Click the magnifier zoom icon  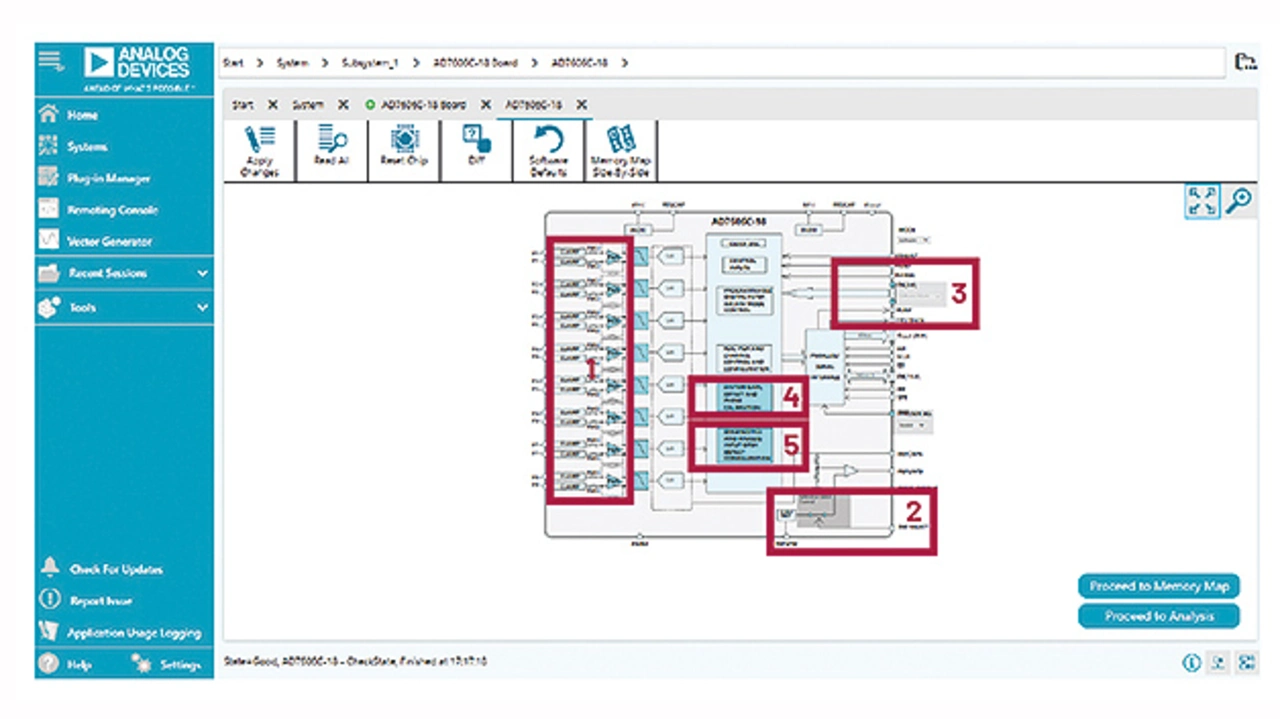[1238, 201]
